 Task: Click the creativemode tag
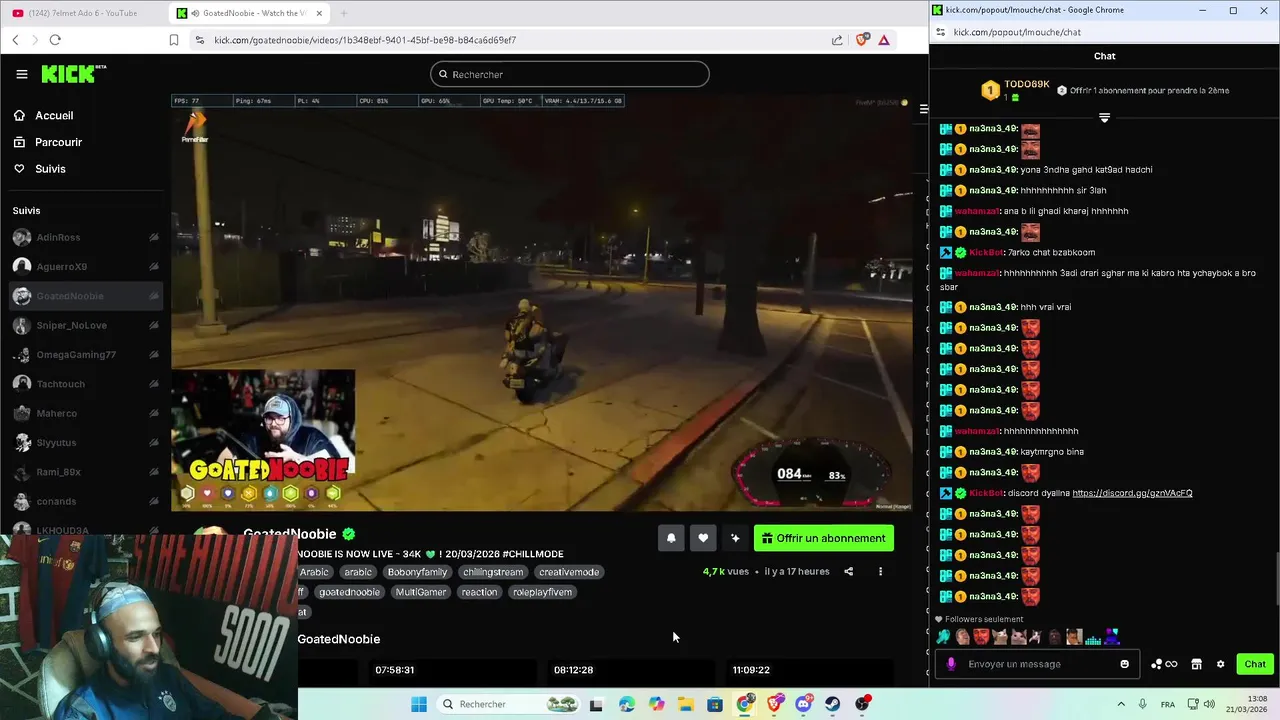point(569,572)
